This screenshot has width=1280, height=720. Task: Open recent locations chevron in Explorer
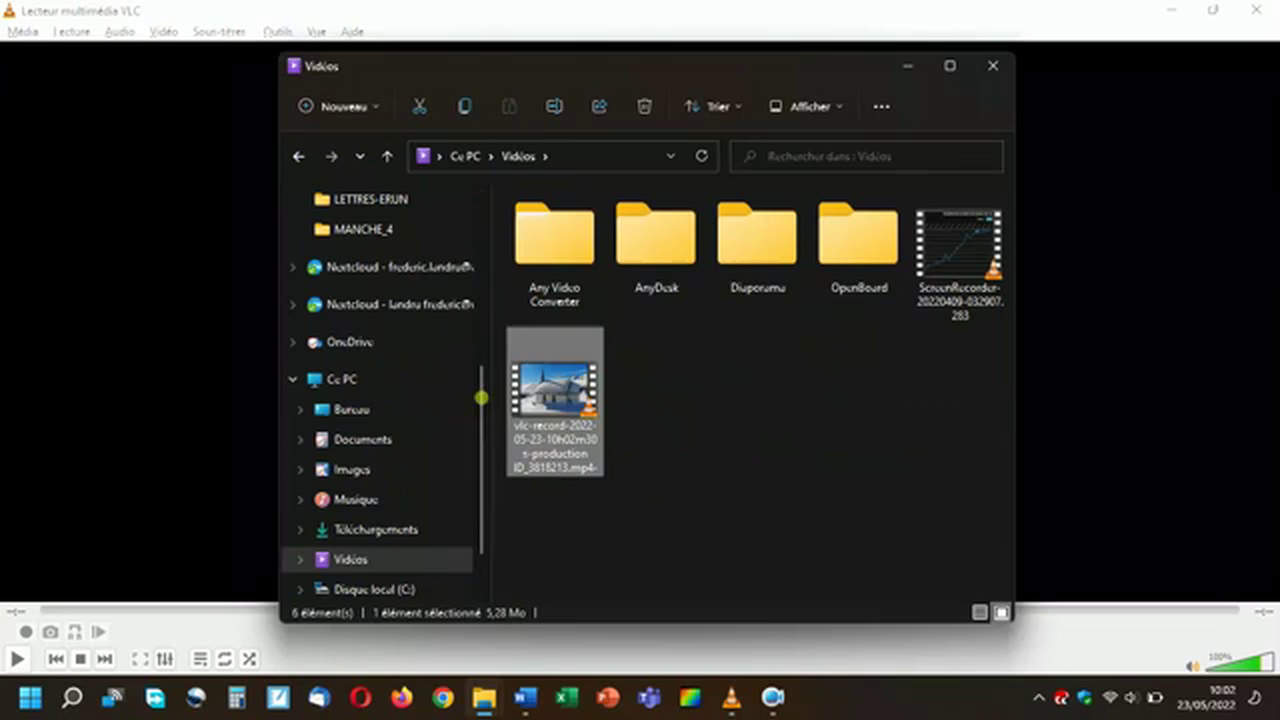360,157
